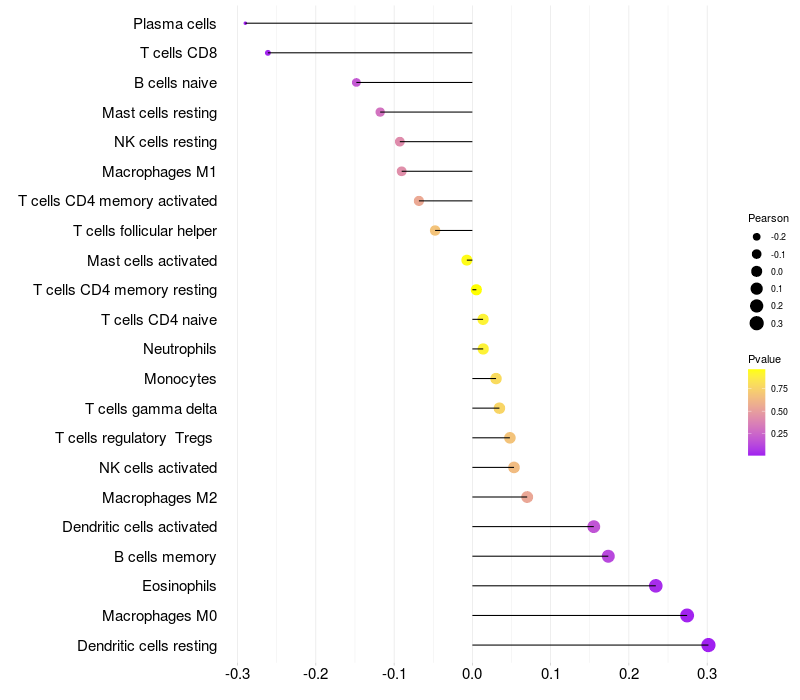Select the -0.2 Pearson legend circle
Viewport: 800px width, 700px height.
(757, 237)
